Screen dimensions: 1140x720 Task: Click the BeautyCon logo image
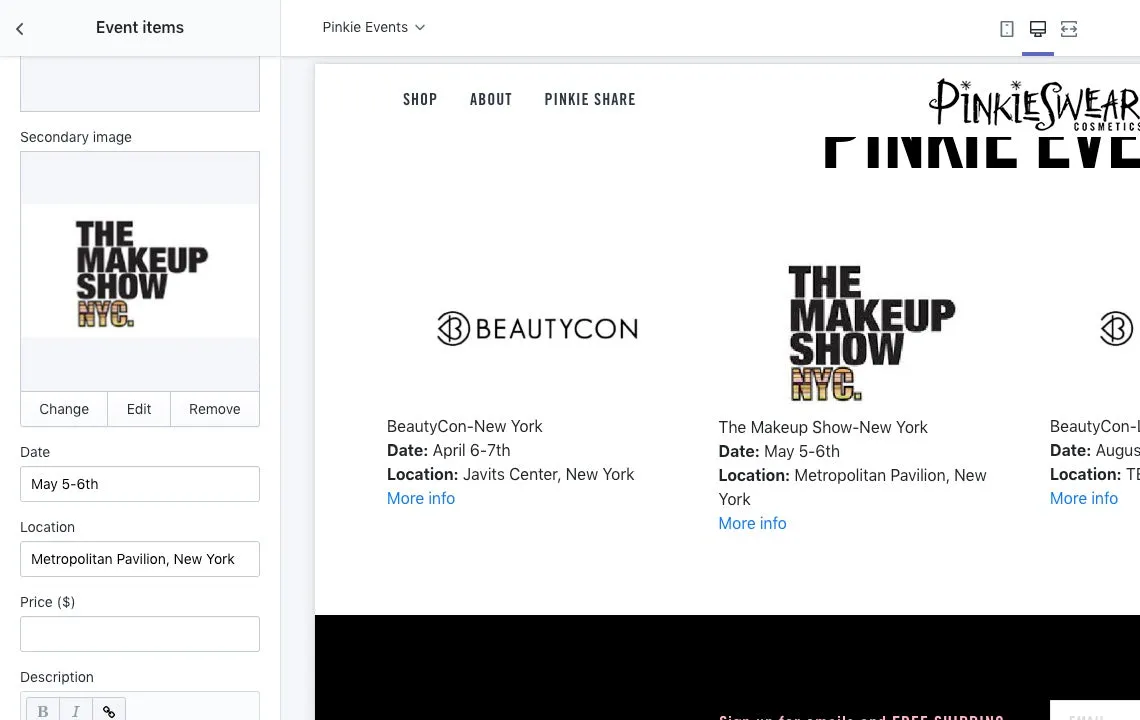click(x=537, y=328)
